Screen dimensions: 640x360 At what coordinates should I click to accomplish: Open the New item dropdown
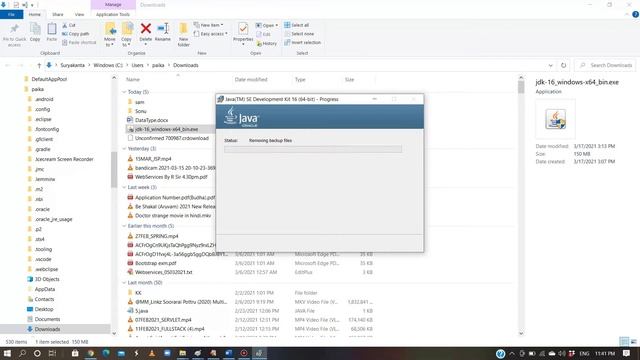(x=209, y=25)
